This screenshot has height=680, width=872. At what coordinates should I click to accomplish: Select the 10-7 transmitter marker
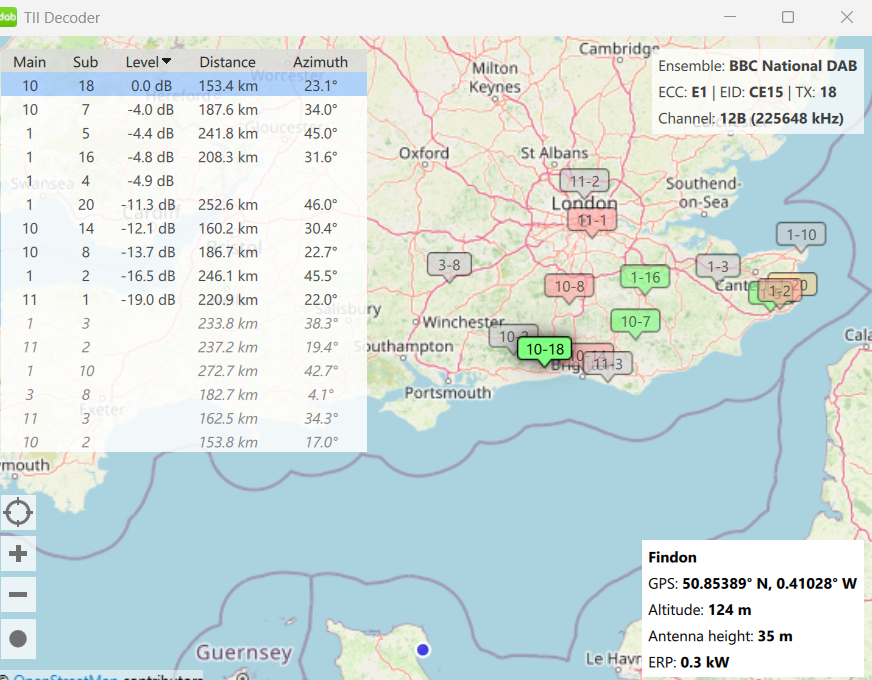click(x=635, y=321)
